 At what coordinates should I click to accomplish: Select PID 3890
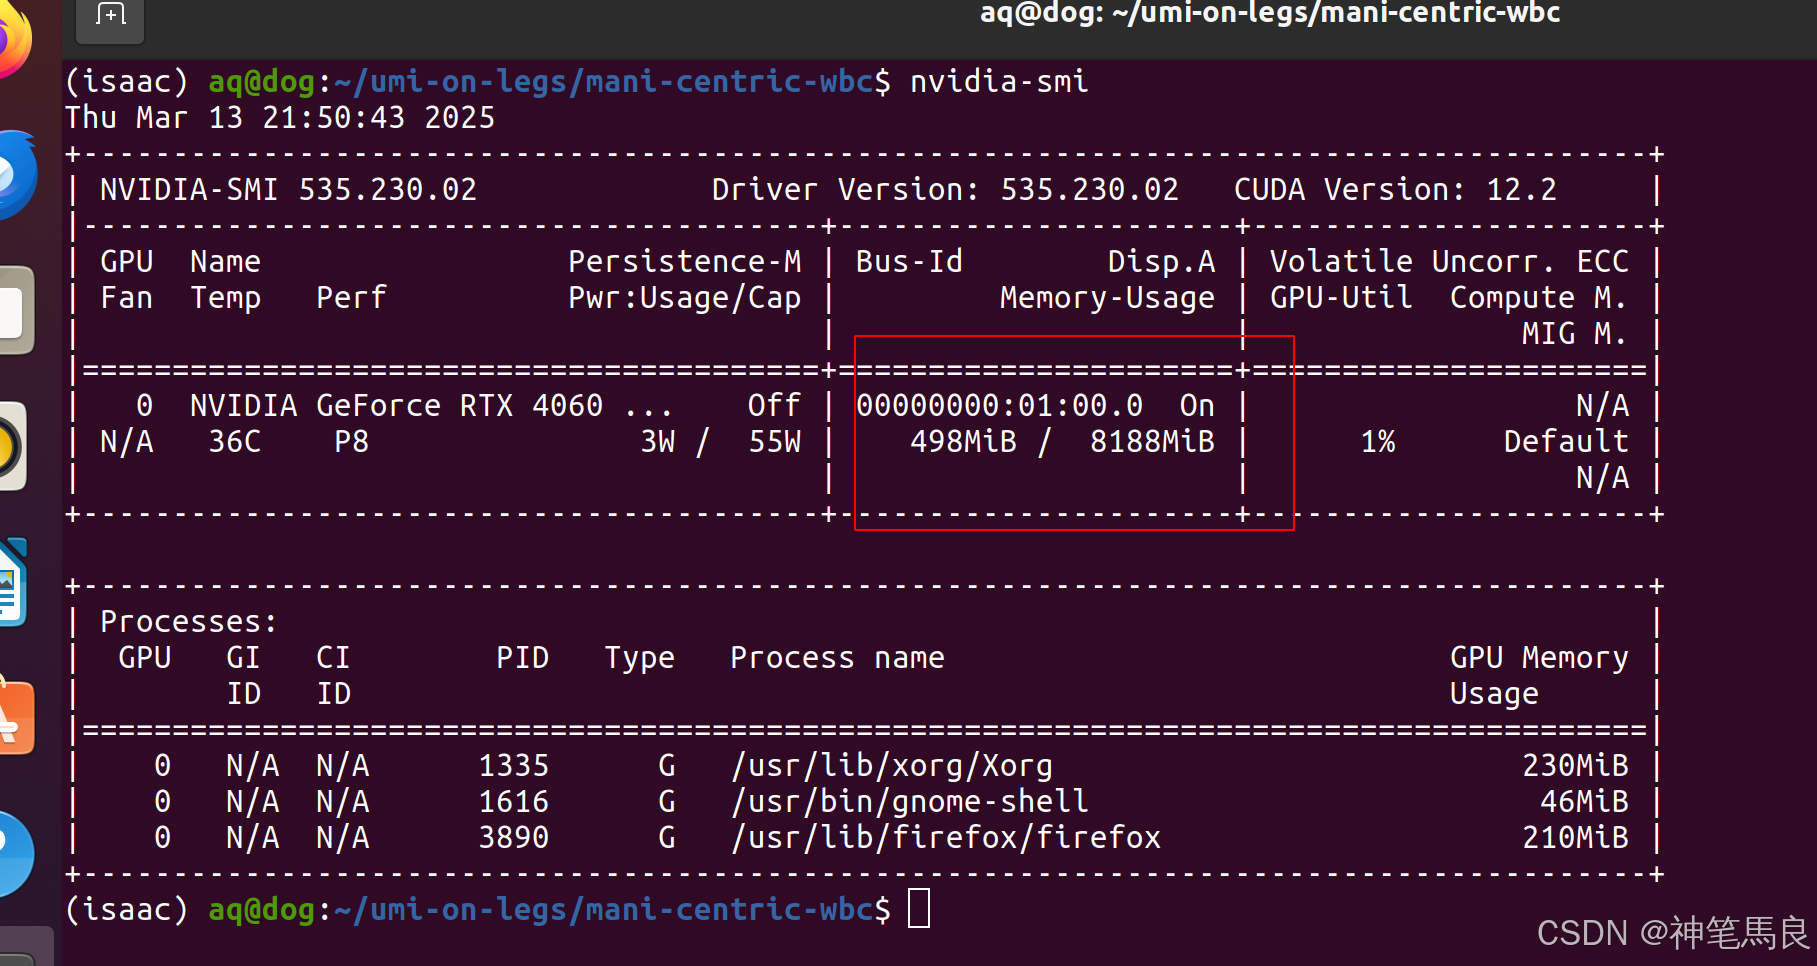514,838
